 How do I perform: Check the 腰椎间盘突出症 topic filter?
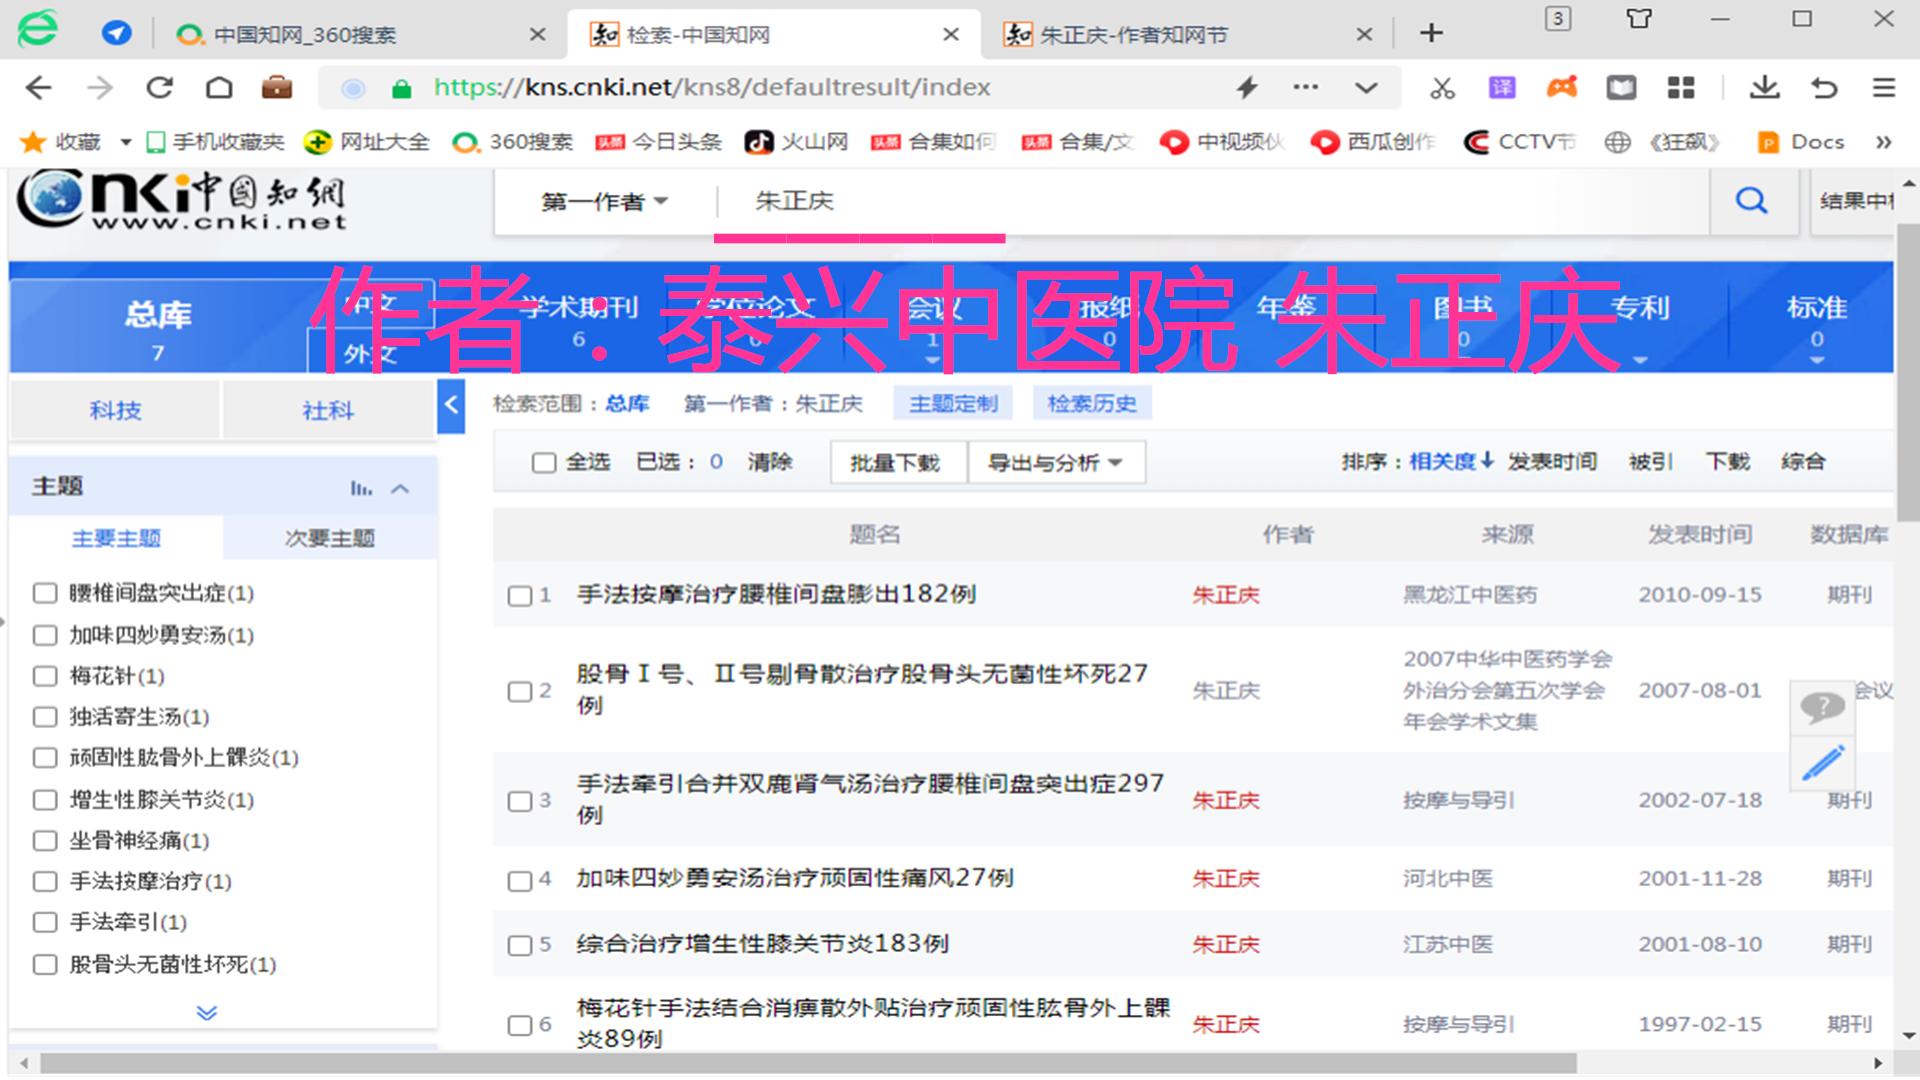coord(45,593)
